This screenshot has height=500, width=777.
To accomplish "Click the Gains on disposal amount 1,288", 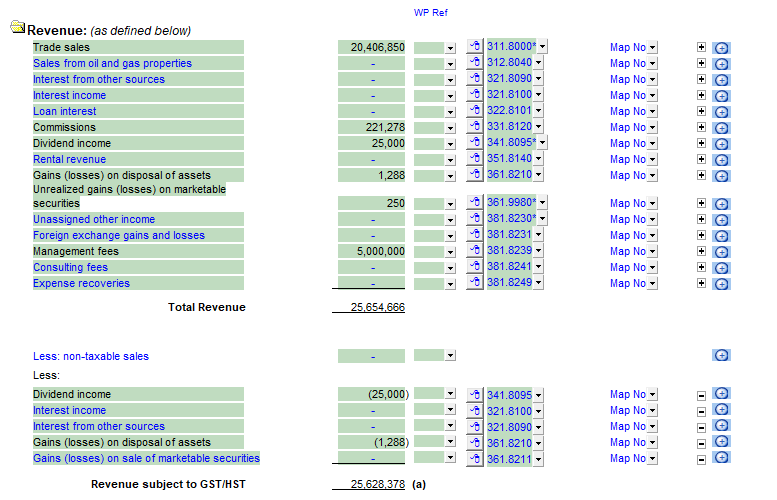I will click(391, 175).
